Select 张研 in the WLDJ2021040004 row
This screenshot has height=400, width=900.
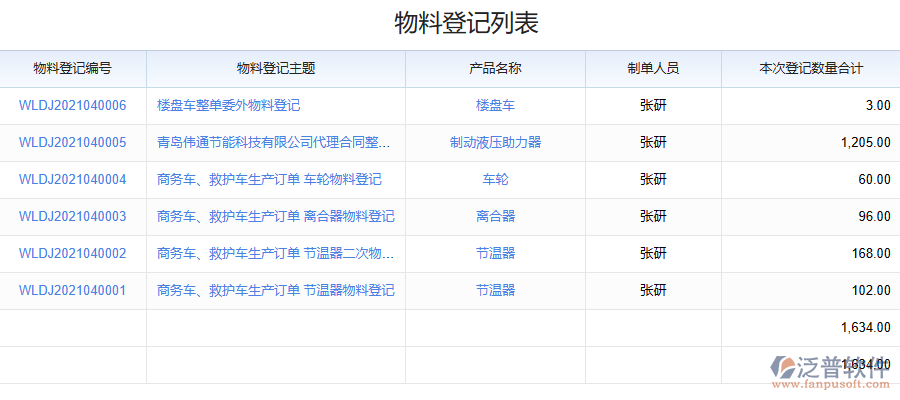(653, 180)
